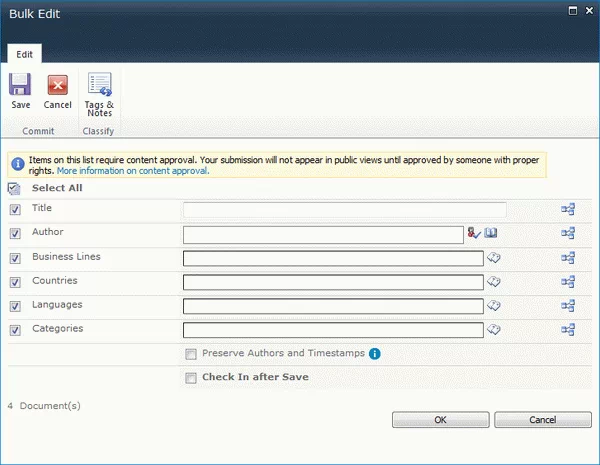Viewport: 600px width, 465px height.
Task: Uncheck the Categories checkbox
Action: pyautogui.click(x=15, y=330)
